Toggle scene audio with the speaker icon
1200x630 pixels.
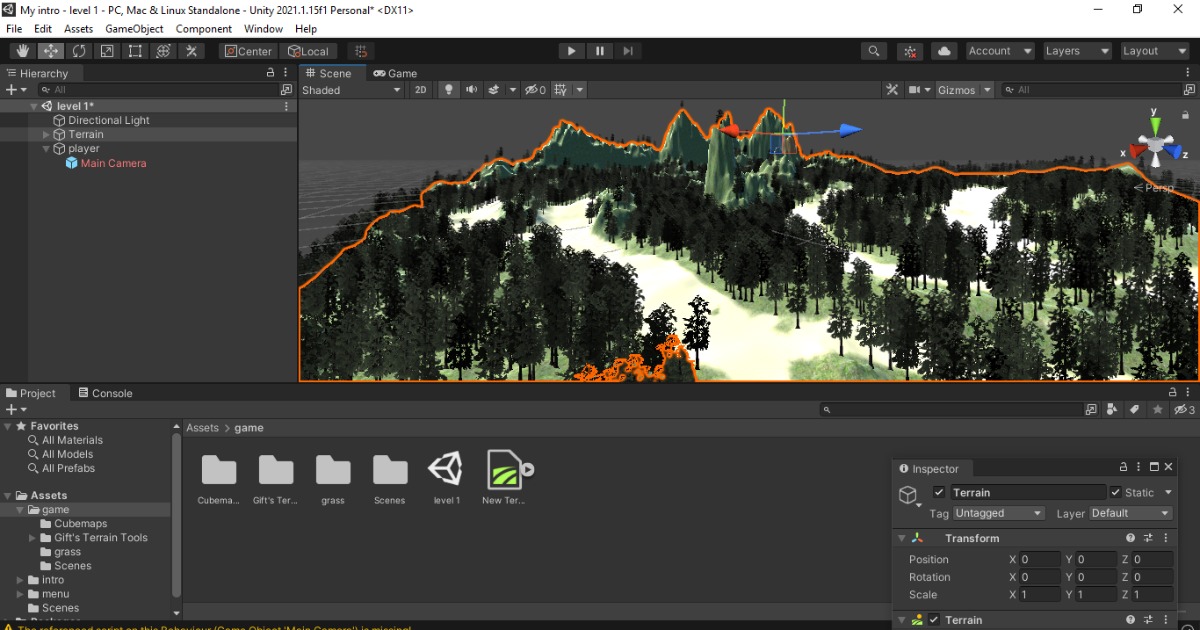[x=471, y=90]
